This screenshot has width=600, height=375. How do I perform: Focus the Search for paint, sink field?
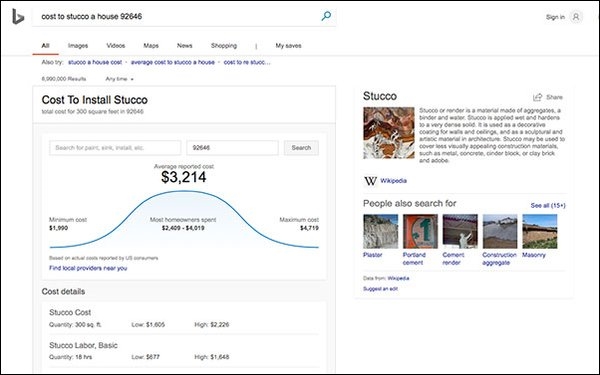(x=115, y=148)
